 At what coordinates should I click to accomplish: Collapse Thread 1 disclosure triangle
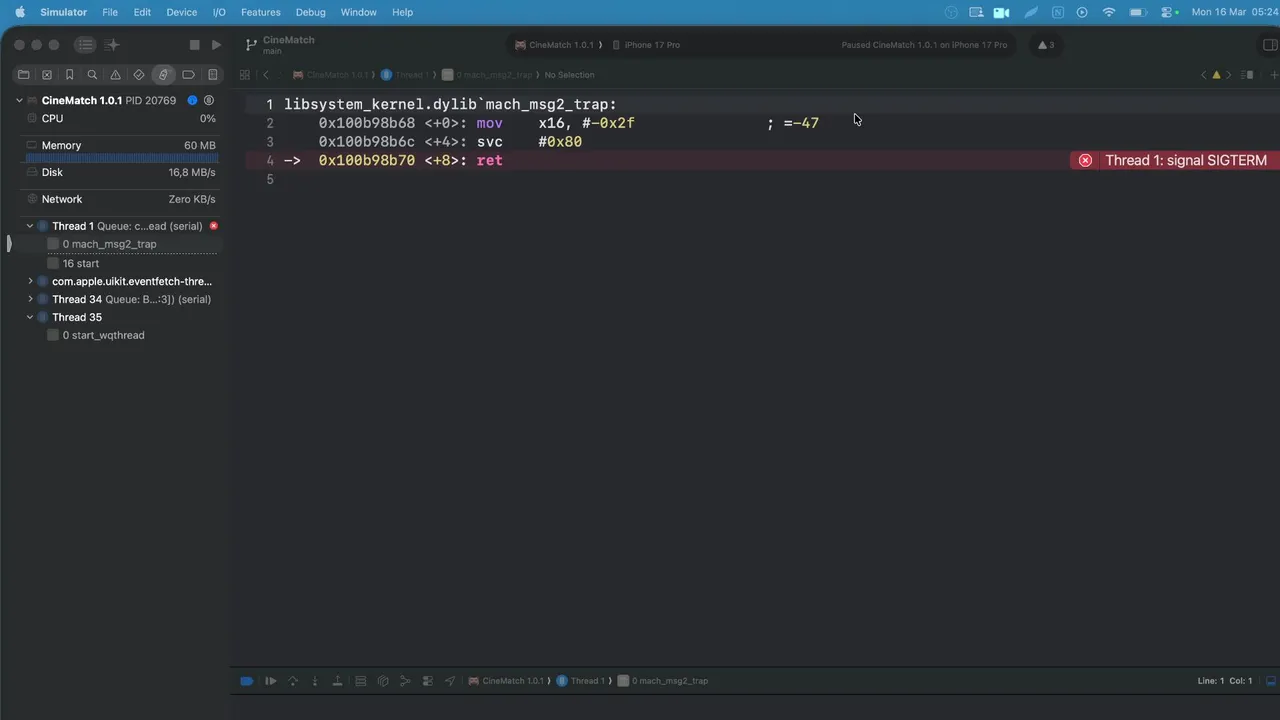(30, 226)
